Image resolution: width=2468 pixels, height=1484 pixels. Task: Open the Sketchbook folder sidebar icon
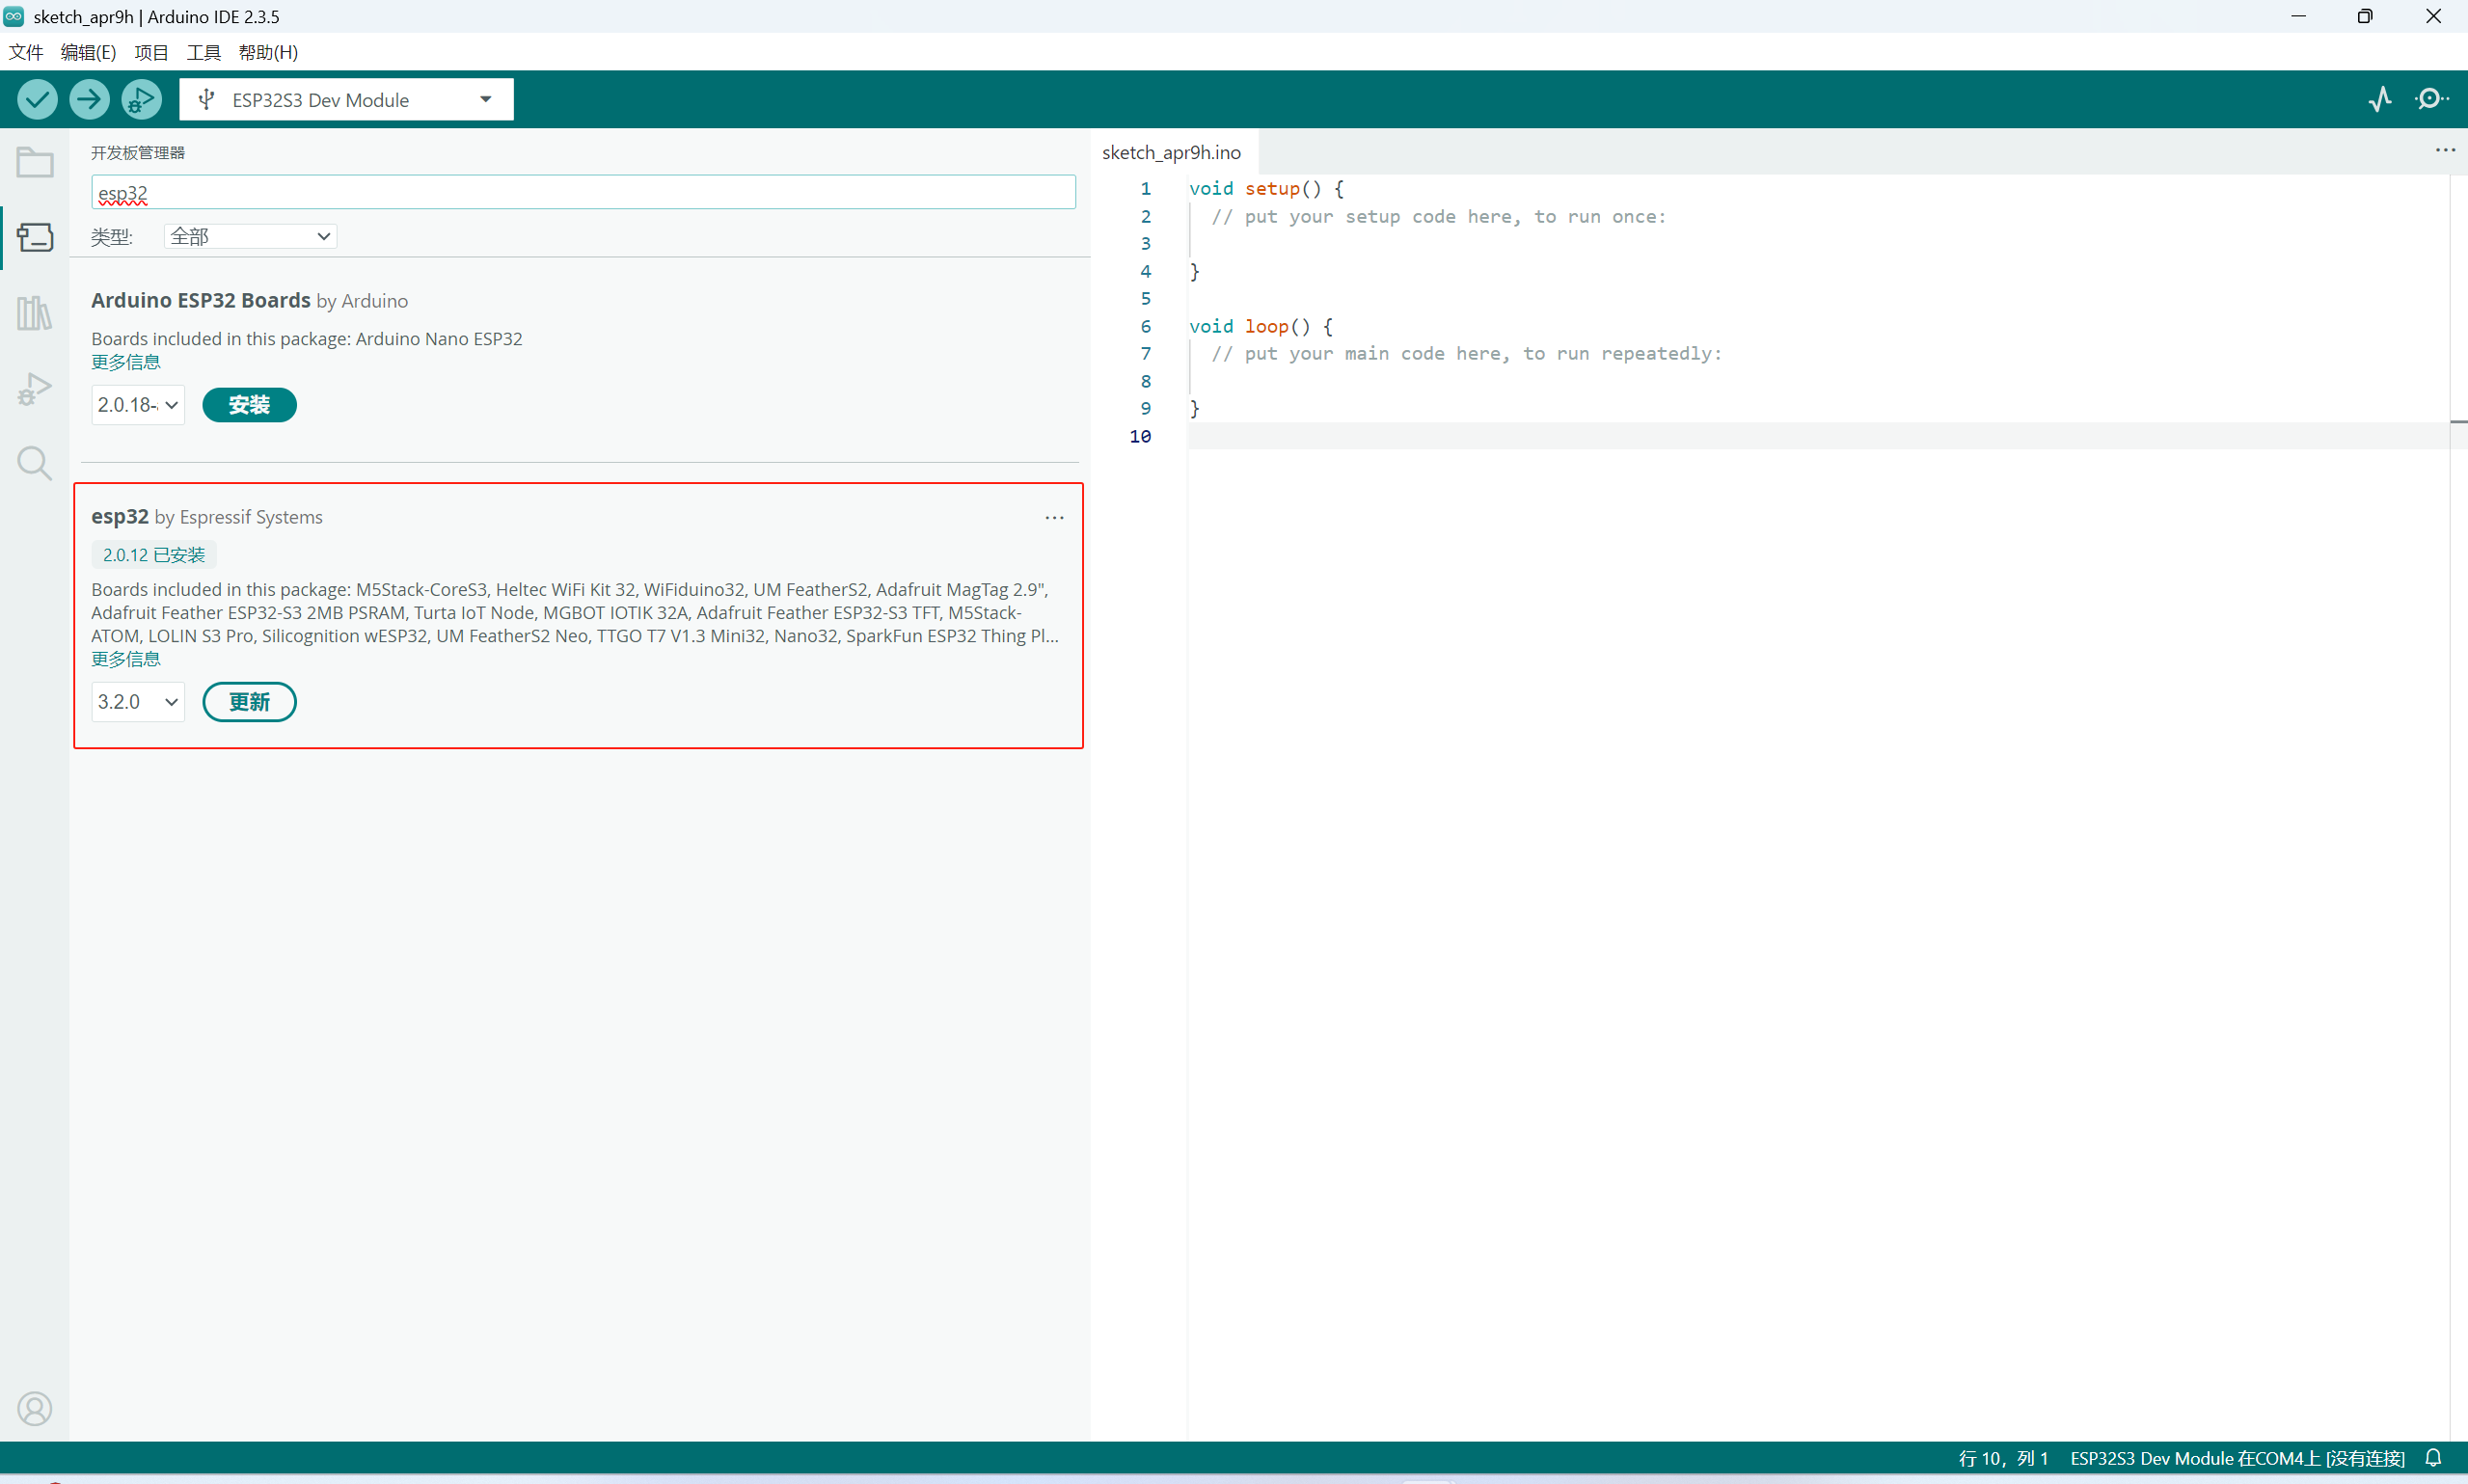point(35,162)
